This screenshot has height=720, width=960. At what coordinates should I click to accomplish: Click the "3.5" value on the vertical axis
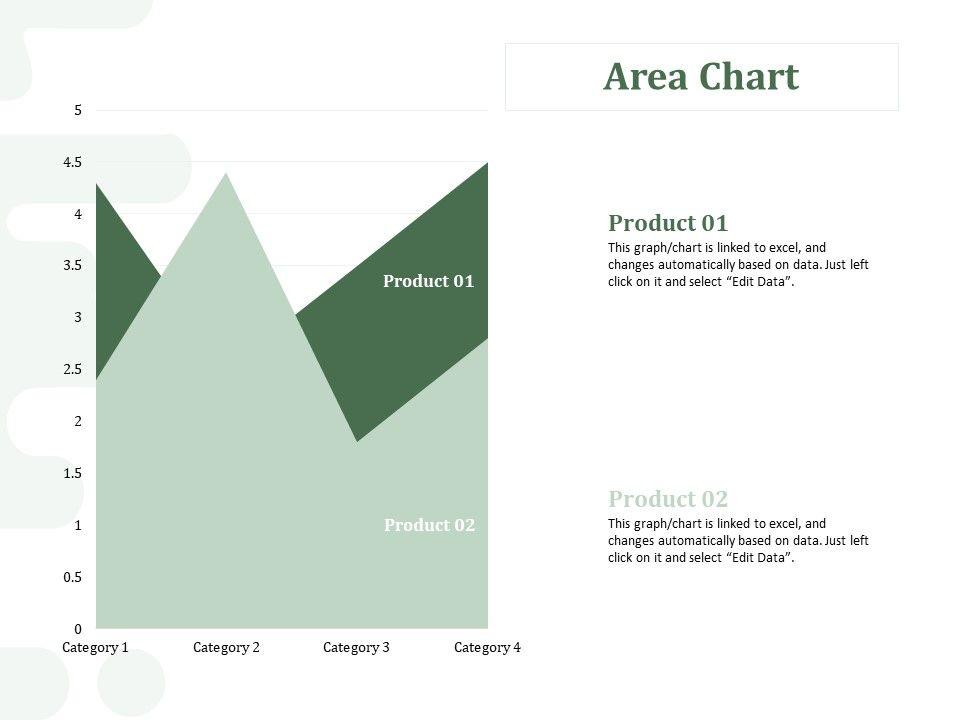72,265
